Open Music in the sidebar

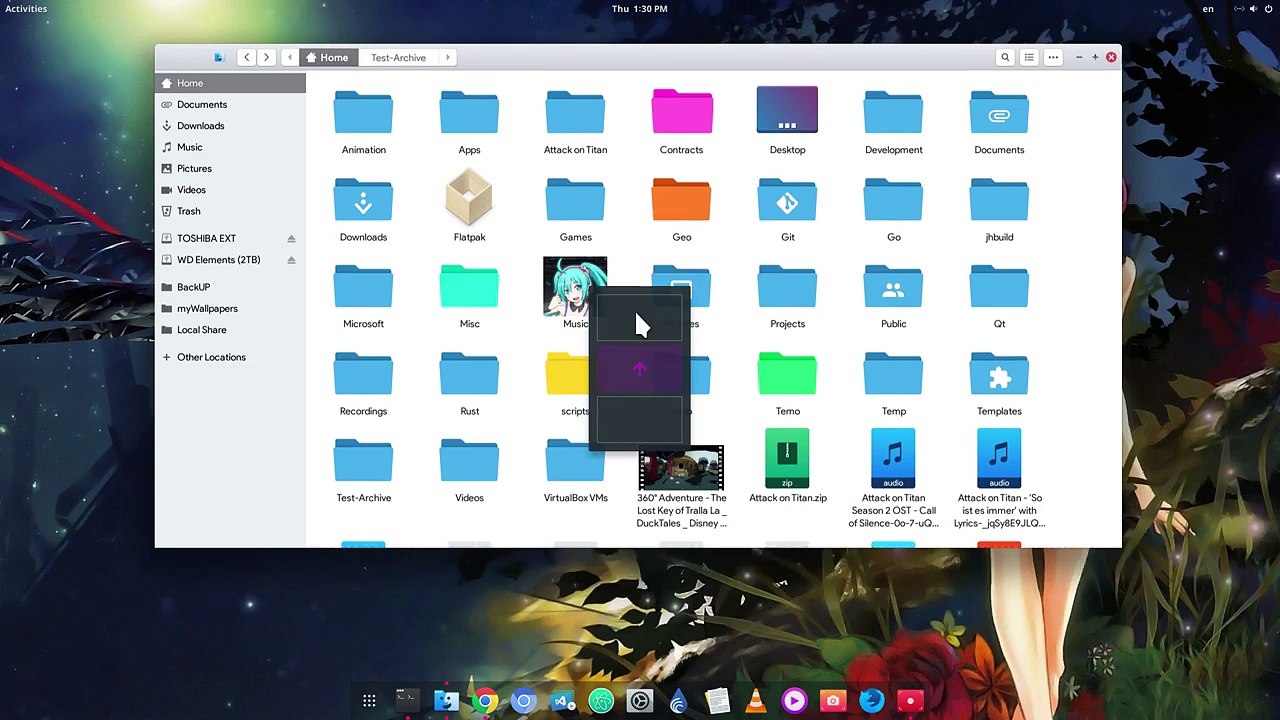coord(230,147)
